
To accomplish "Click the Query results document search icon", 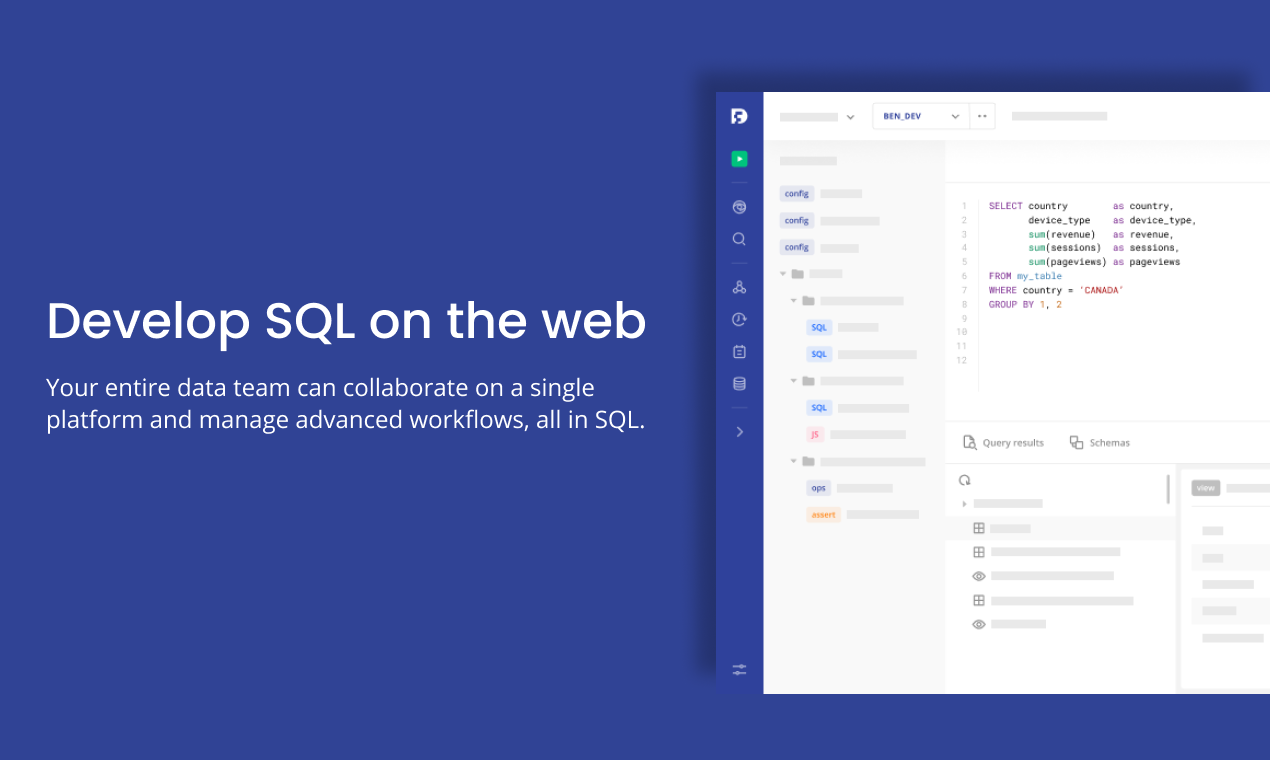I will click(969, 442).
